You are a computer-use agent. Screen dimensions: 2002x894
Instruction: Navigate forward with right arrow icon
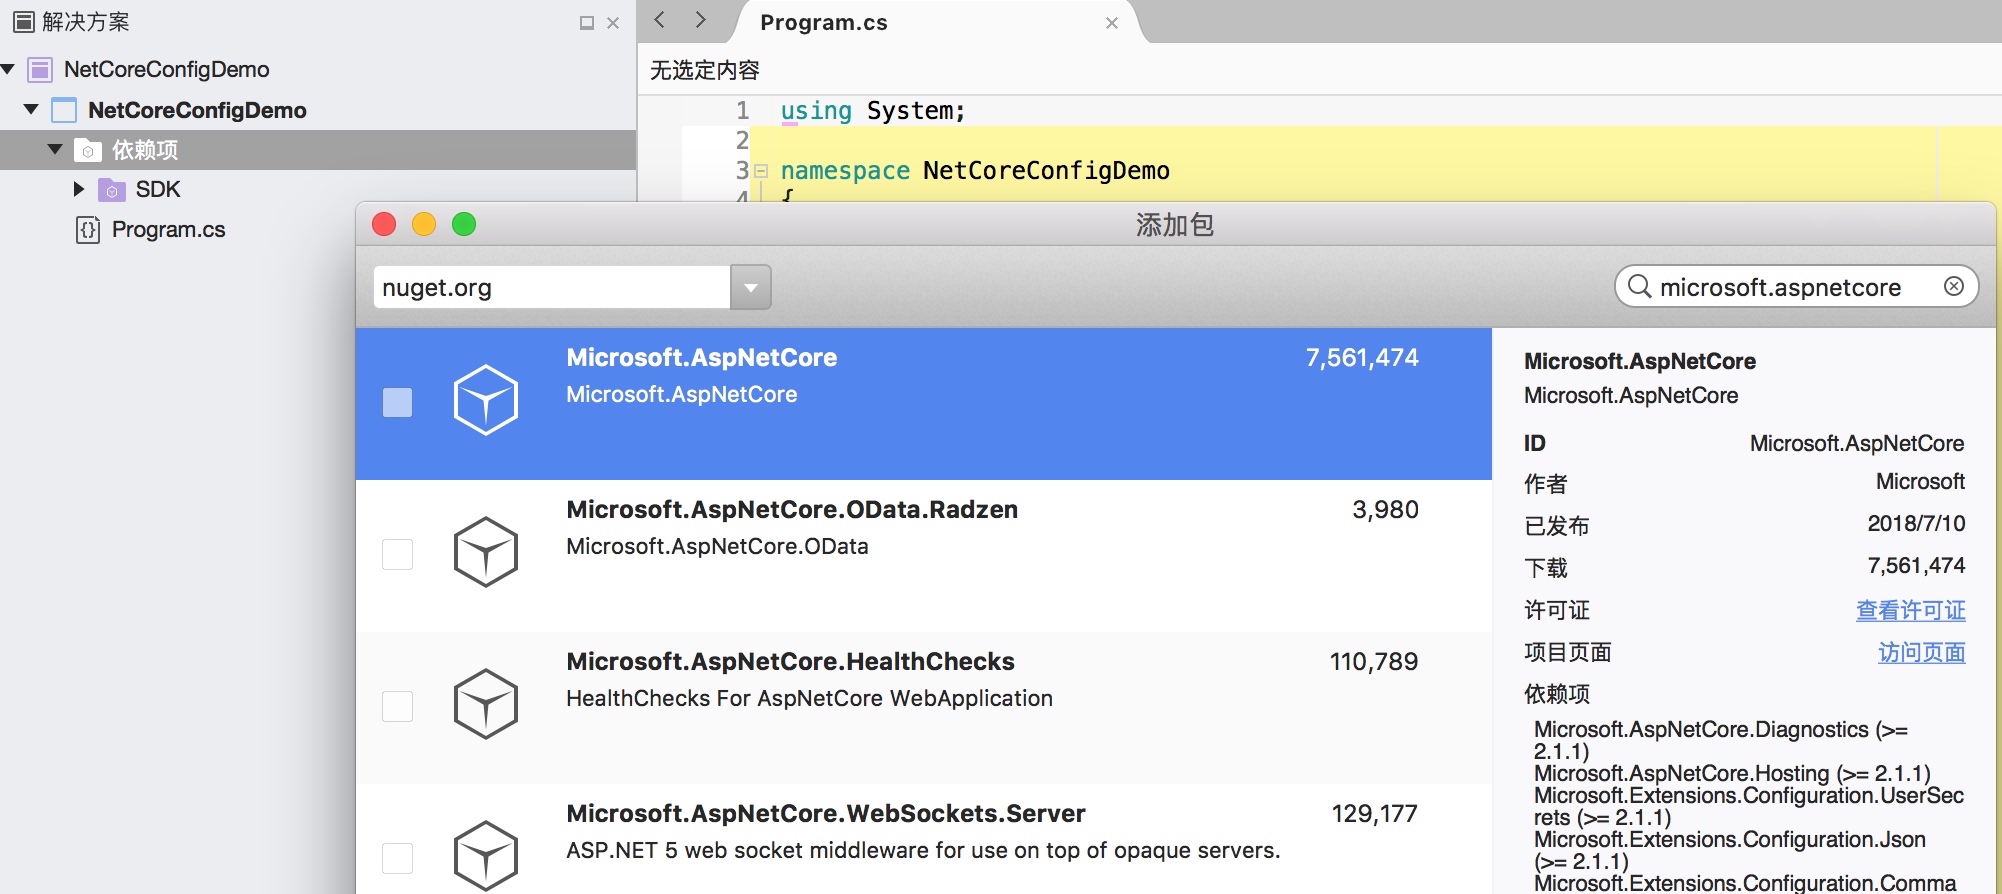point(700,21)
